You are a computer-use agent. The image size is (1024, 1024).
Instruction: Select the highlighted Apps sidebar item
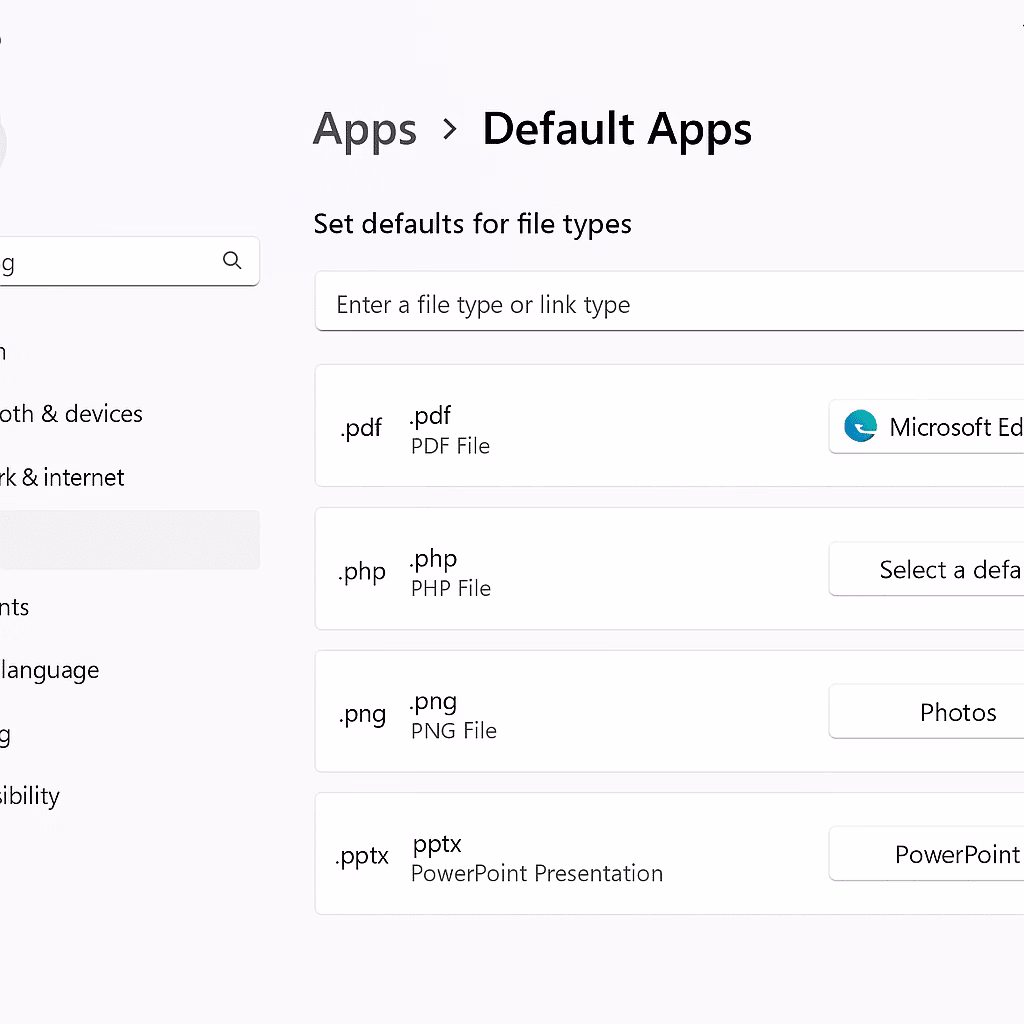120,540
